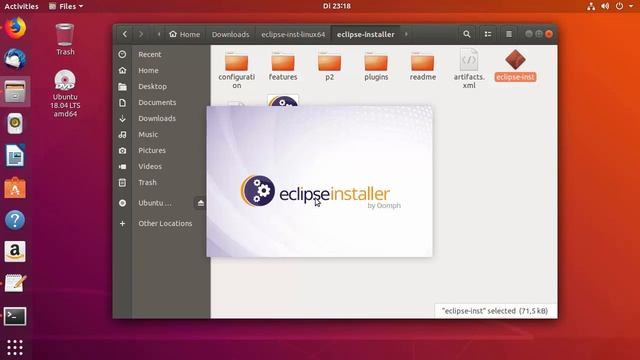Navigate to Downloads in the path bar

tap(231, 34)
